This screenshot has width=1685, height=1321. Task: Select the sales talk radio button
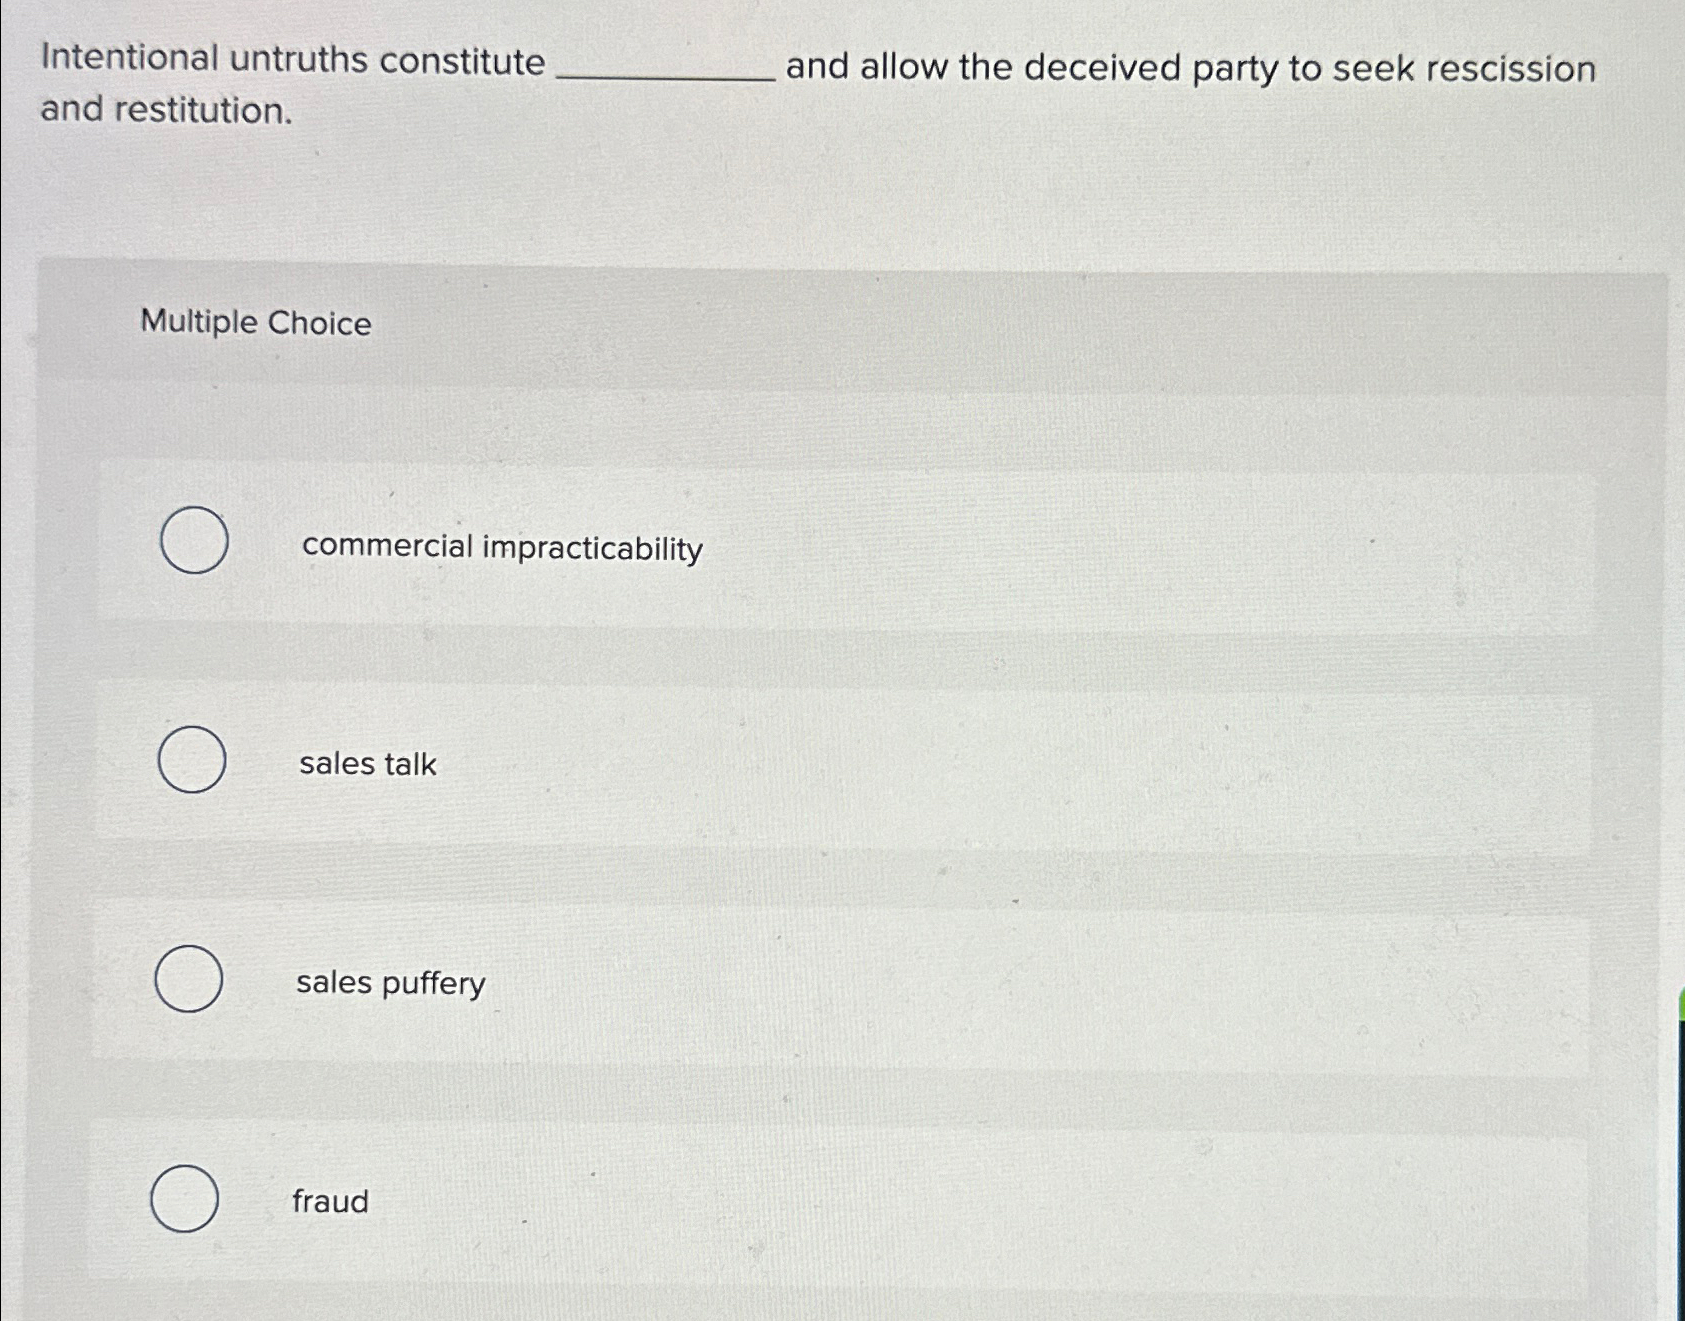pos(192,763)
